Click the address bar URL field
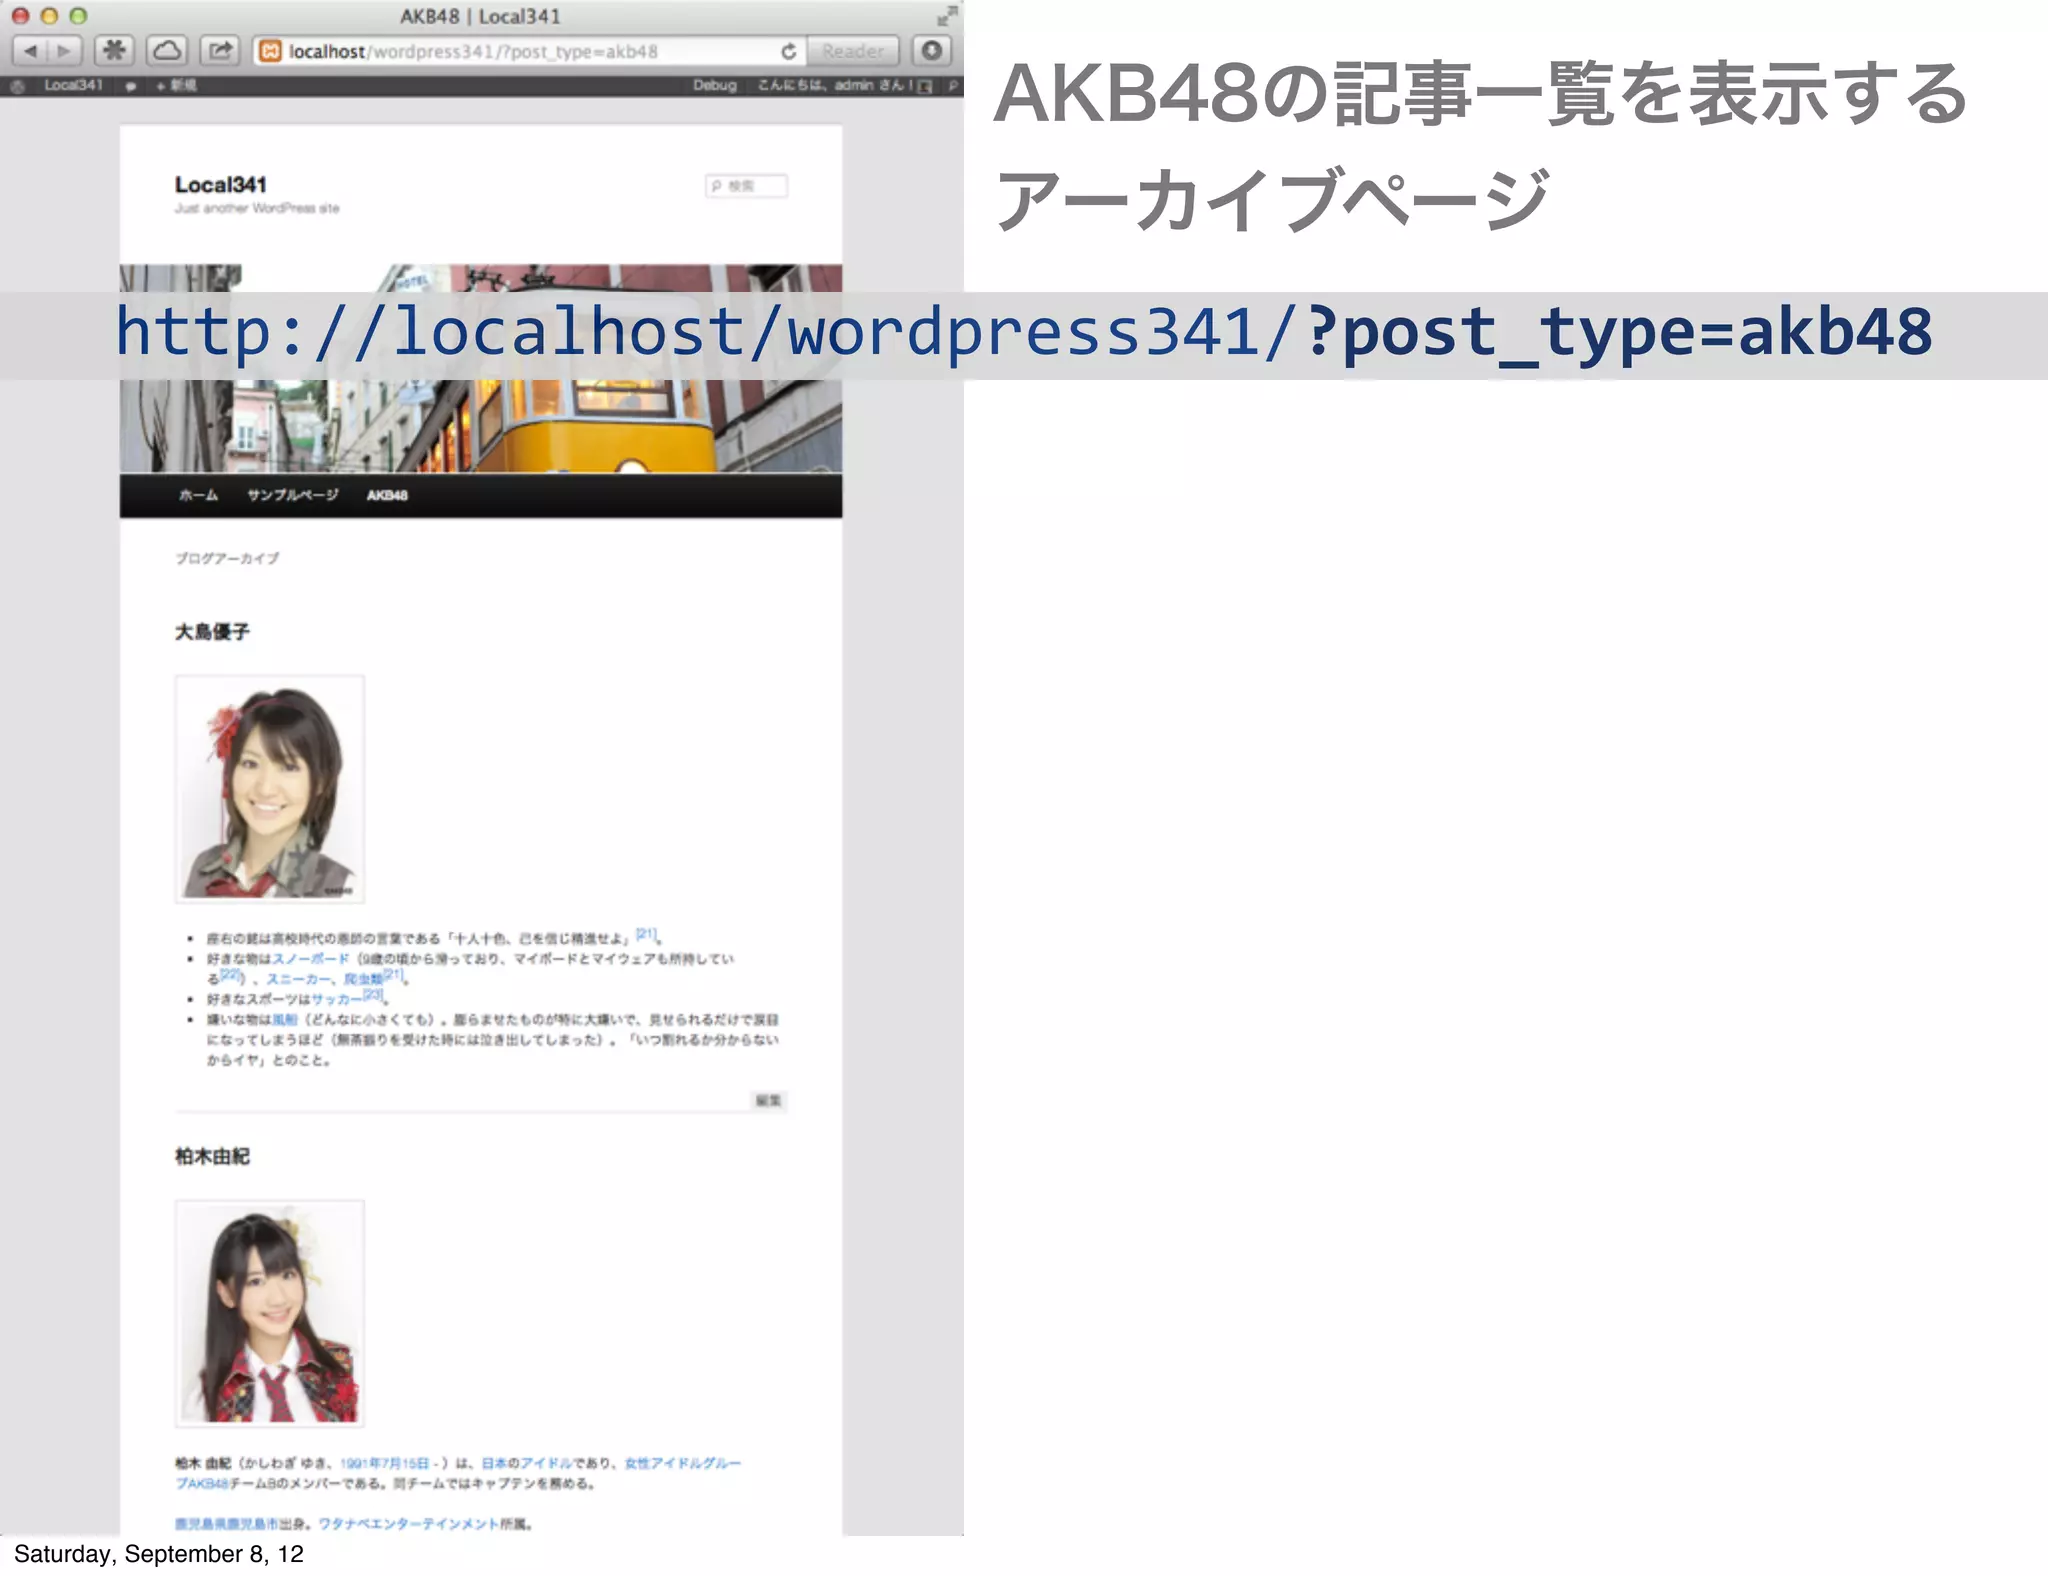2048x1576 pixels. click(528, 51)
